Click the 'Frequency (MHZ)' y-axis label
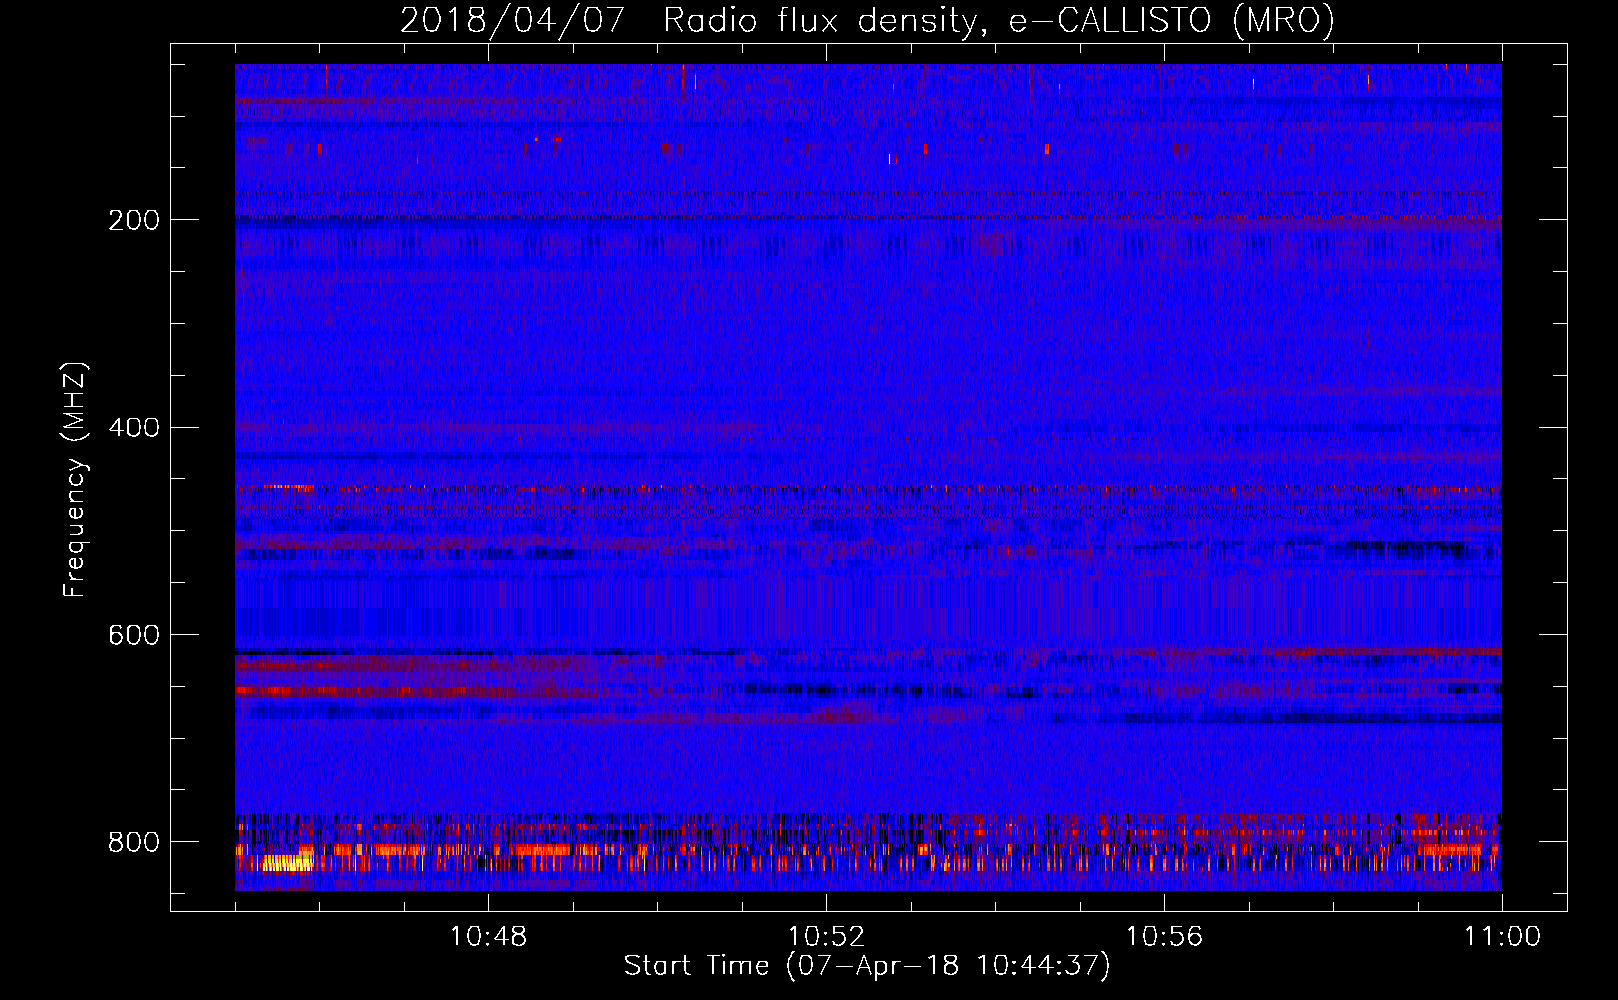 pos(75,479)
